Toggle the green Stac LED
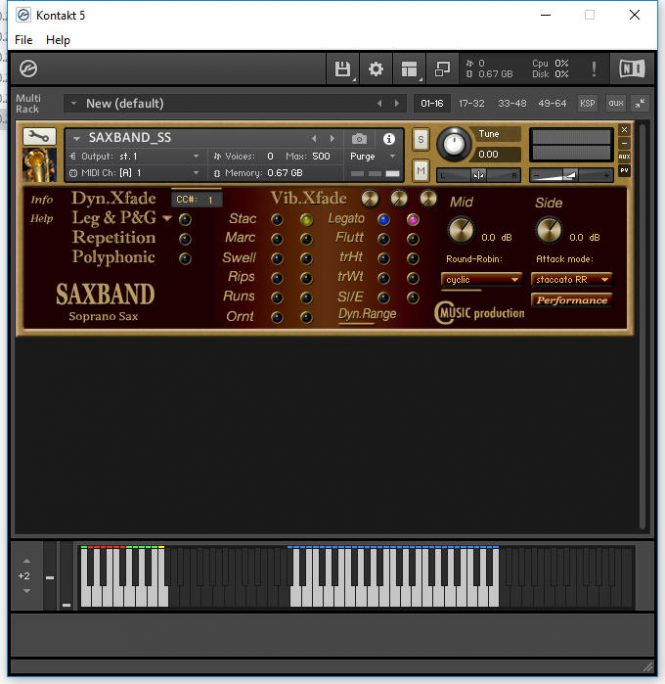 click(x=306, y=219)
